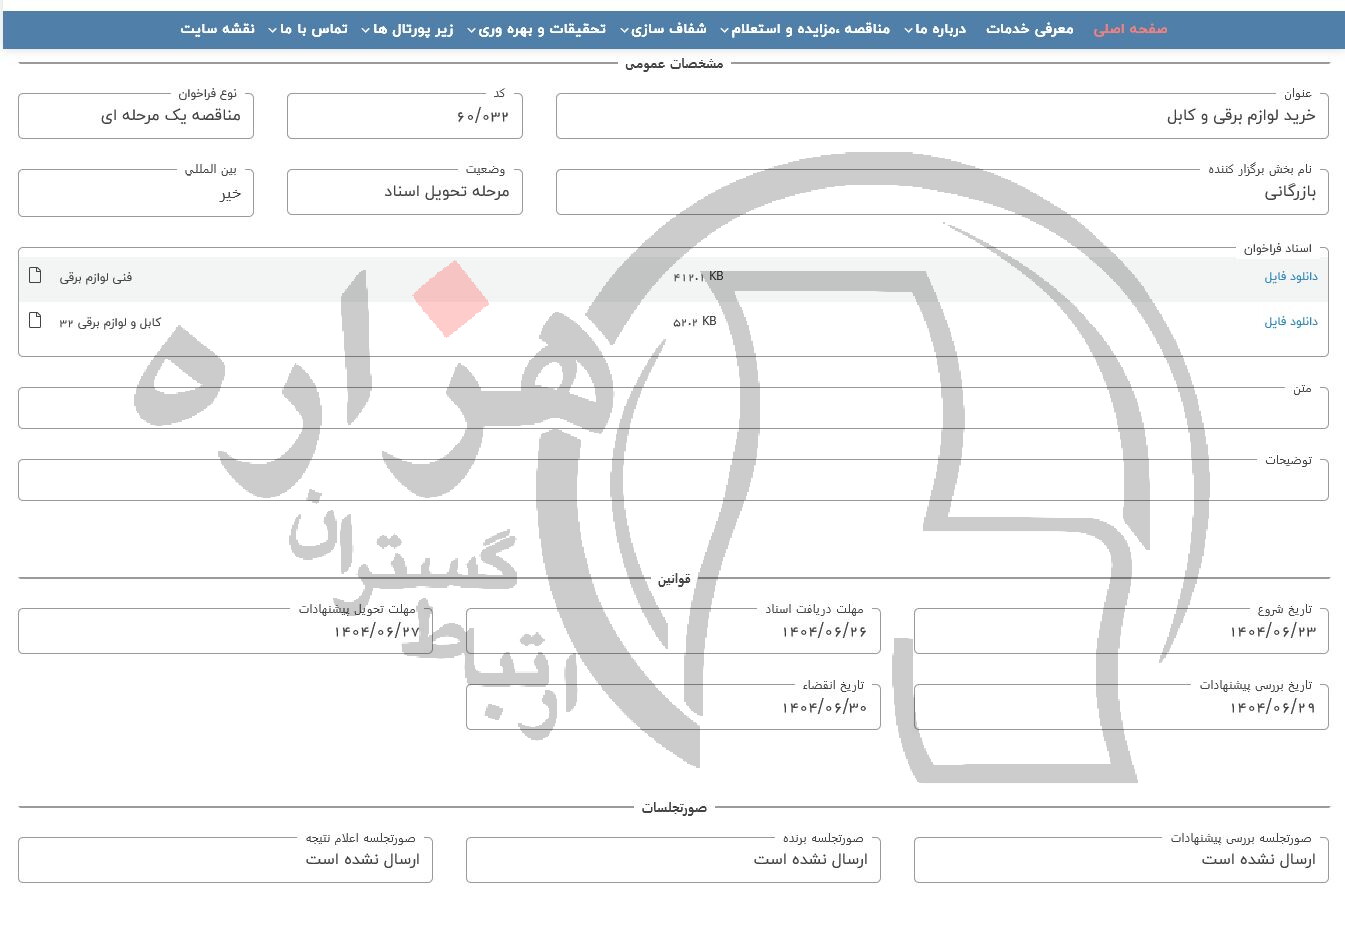Expand the مناقصه ،مزایده و استعلام menu
The height and width of the screenshot is (937, 1345).
pos(804,29)
